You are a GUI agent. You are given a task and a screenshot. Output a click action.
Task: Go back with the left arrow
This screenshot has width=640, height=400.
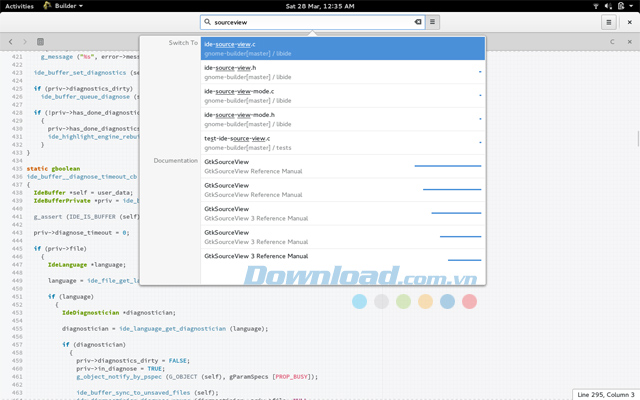click(11, 42)
